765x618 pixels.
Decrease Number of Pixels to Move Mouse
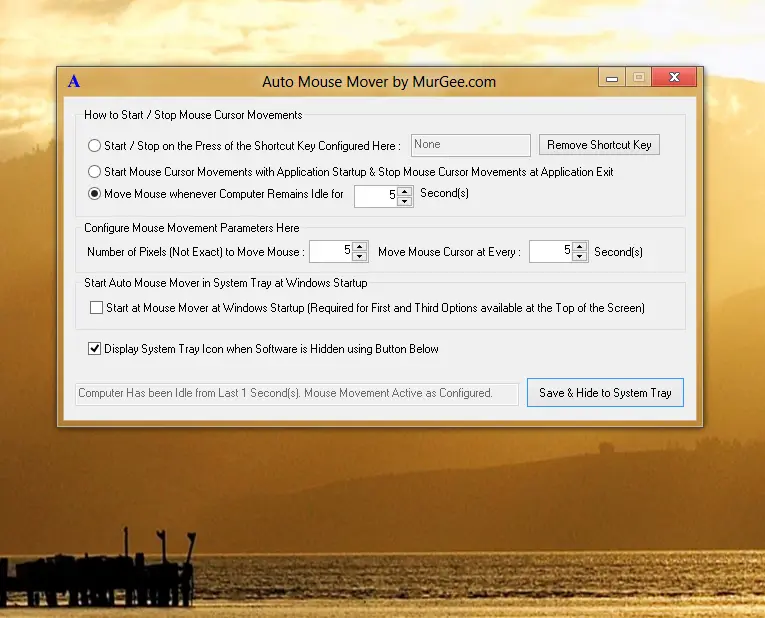click(360, 256)
